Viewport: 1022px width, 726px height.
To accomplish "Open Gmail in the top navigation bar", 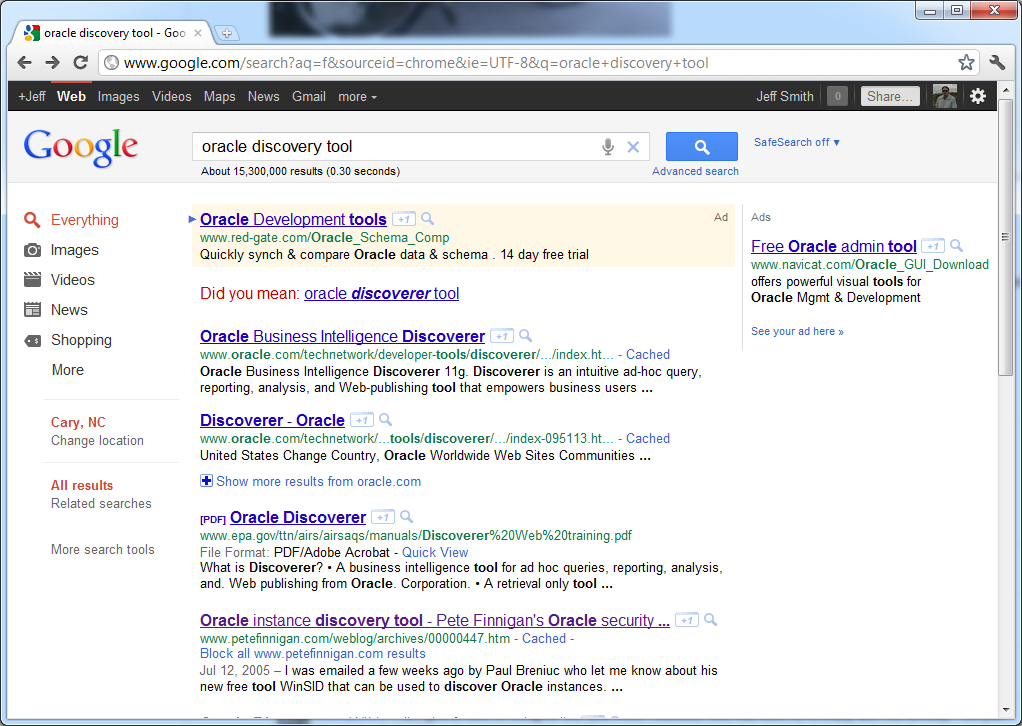I will [x=309, y=96].
